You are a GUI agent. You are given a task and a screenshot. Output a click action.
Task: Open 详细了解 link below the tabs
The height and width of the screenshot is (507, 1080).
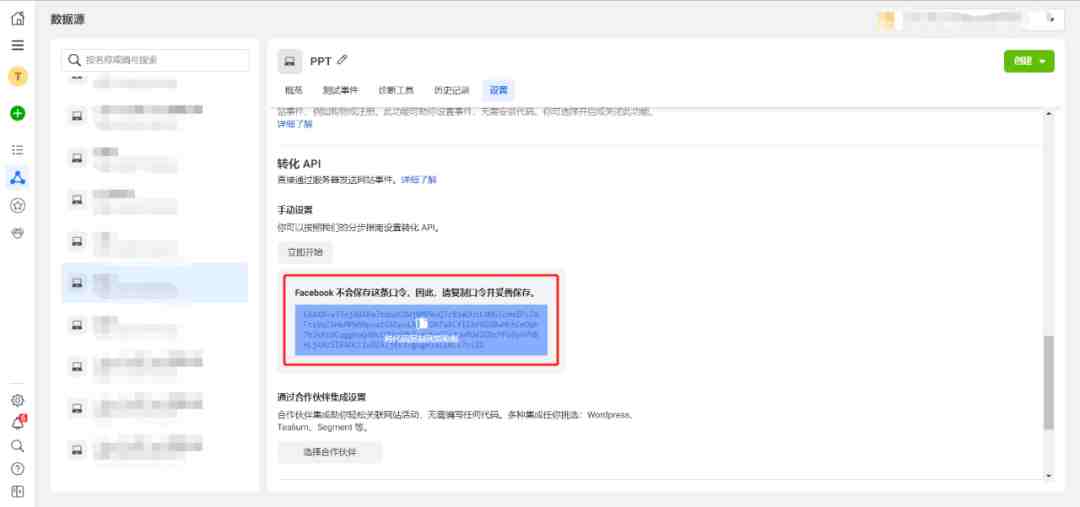coord(295,124)
